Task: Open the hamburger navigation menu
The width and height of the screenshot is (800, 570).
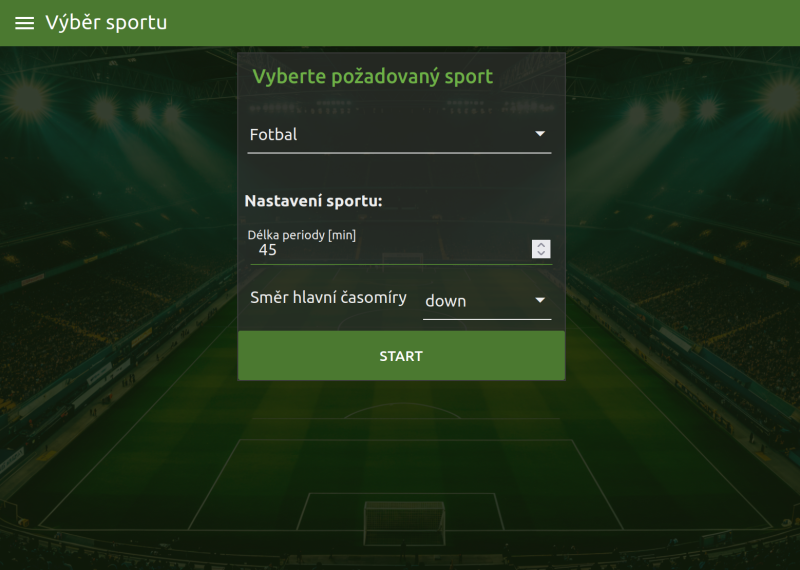Action: pyautogui.click(x=24, y=23)
